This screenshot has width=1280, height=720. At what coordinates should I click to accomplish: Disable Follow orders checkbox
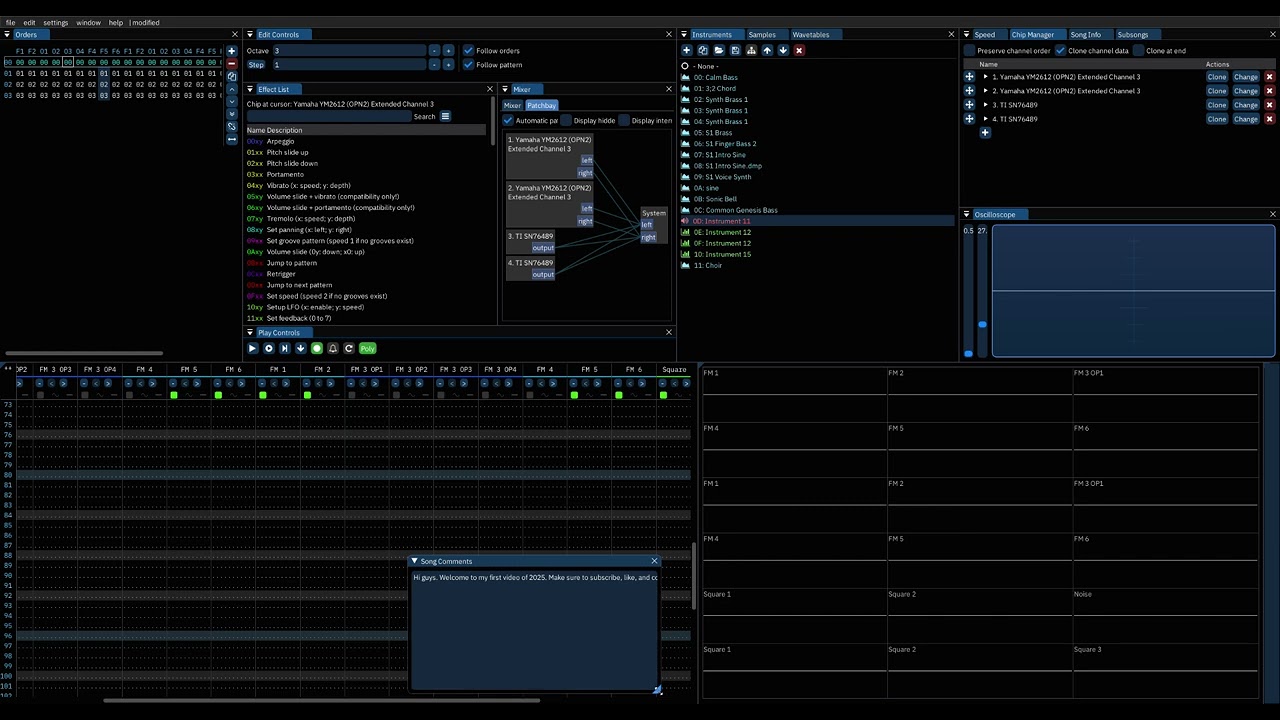coord(468,51)
